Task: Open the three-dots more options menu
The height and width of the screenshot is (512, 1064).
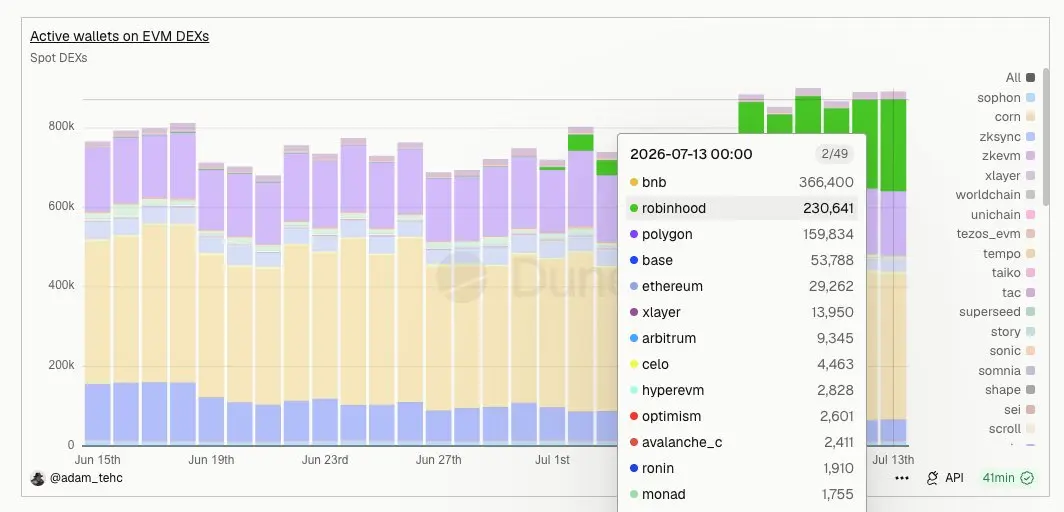Action: click(x=901, y=478)
